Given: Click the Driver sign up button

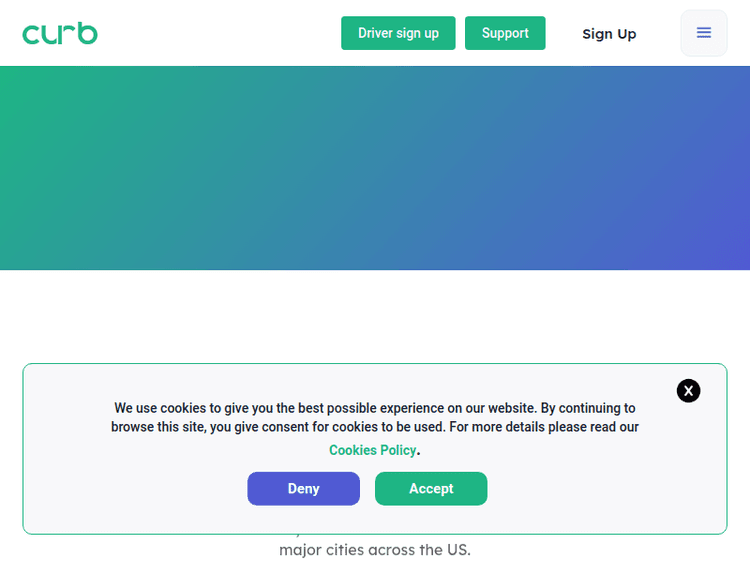Looking at the screenshot, I should [x=398, y=33].
